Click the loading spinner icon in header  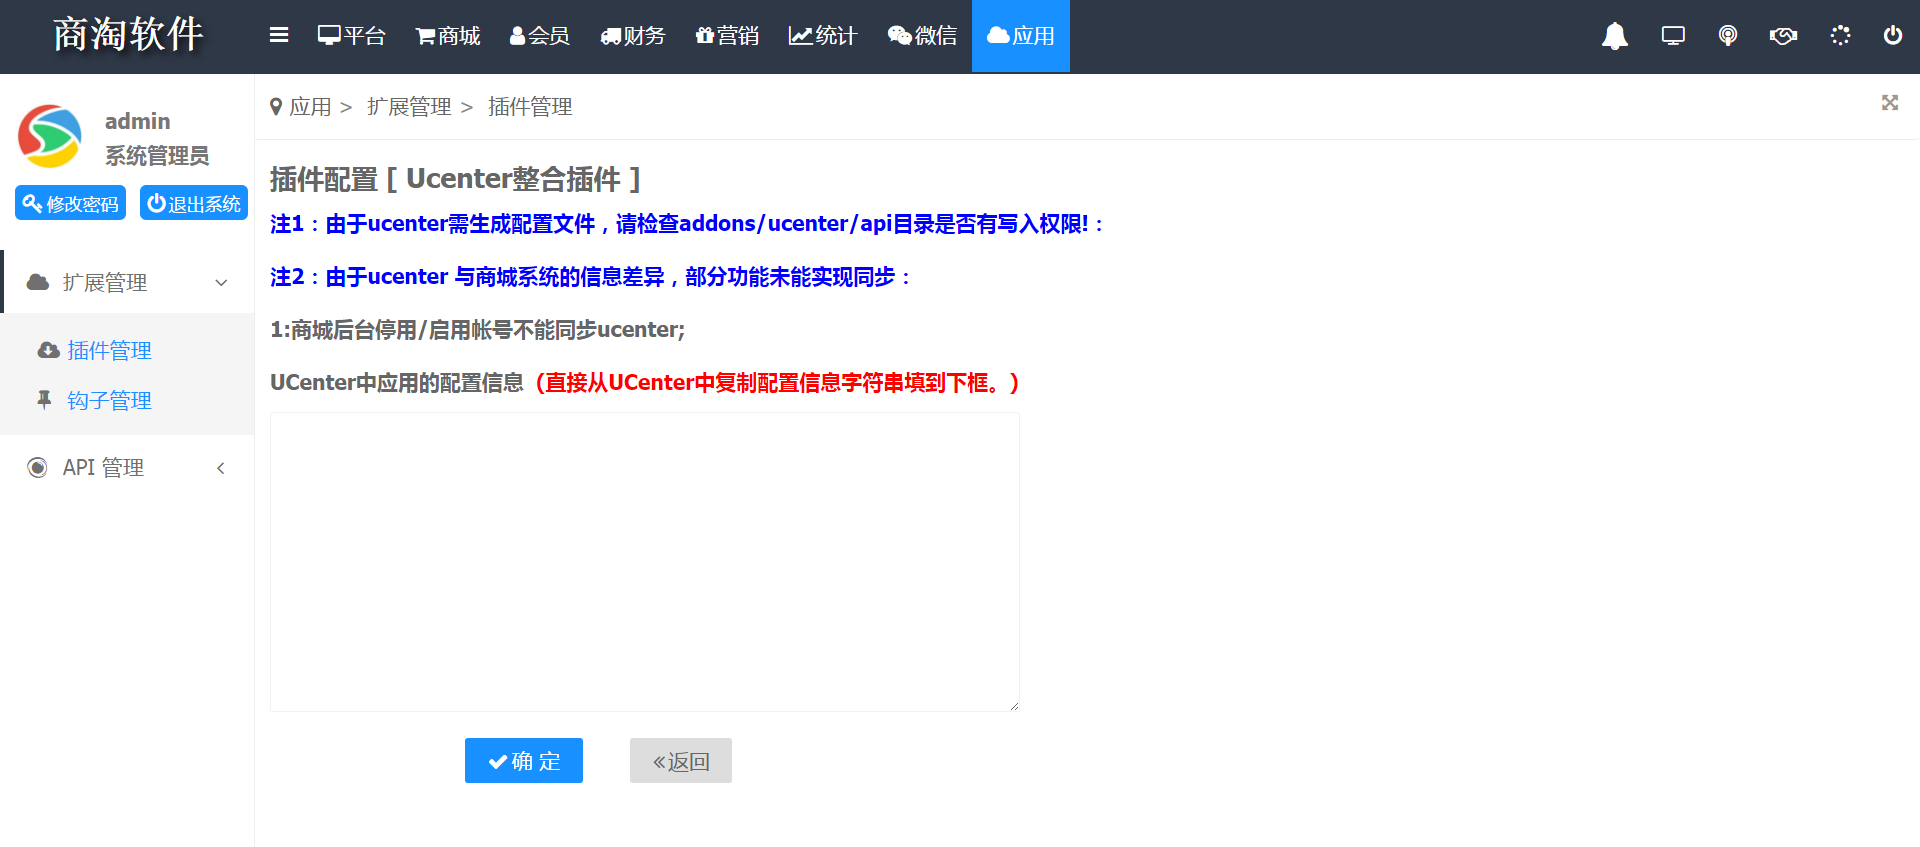tap(1840, 36)
